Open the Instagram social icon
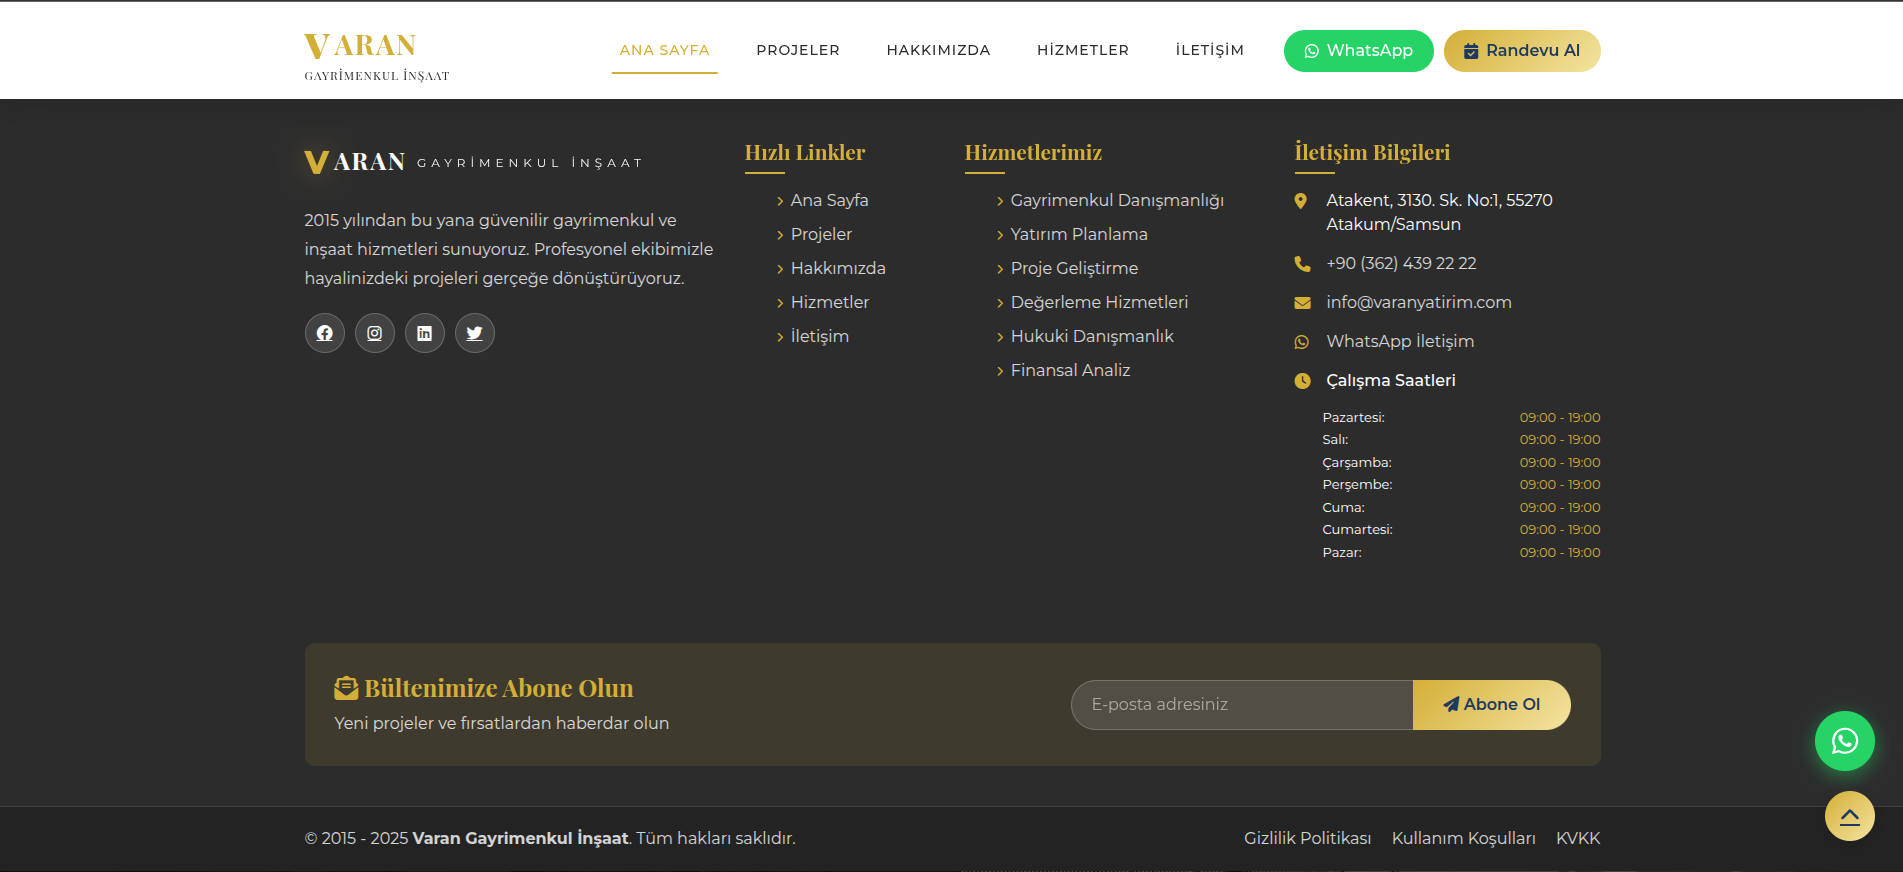The width and height of the screenshot is (1903, 872). click(375, 333)
